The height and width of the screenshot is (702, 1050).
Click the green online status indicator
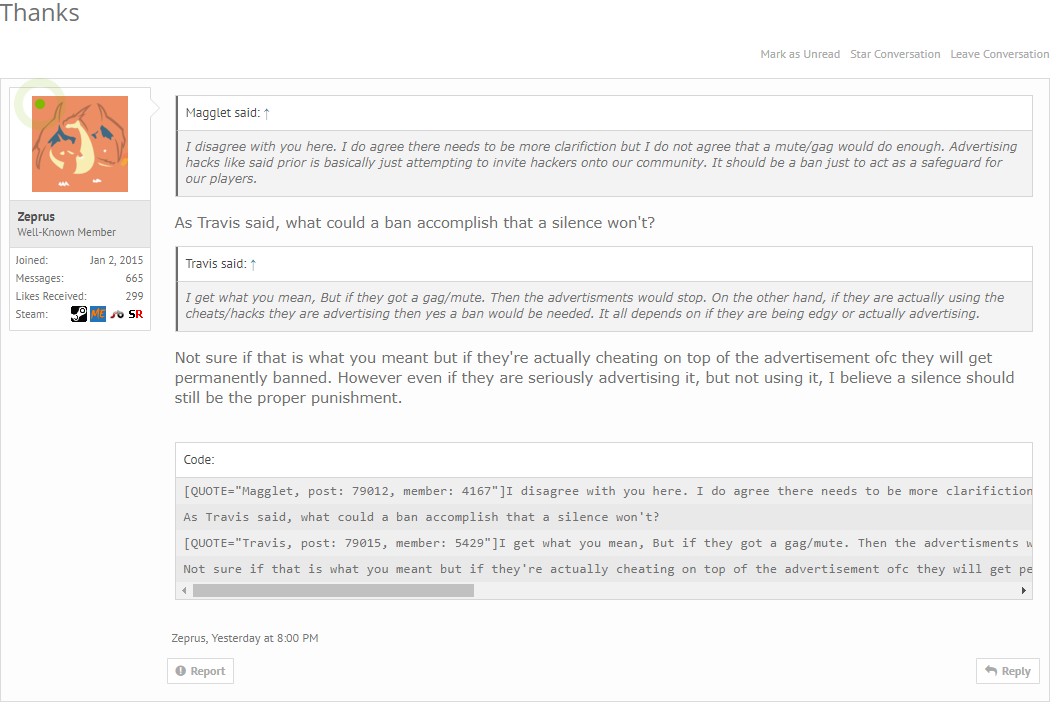(x=40, y=104)
